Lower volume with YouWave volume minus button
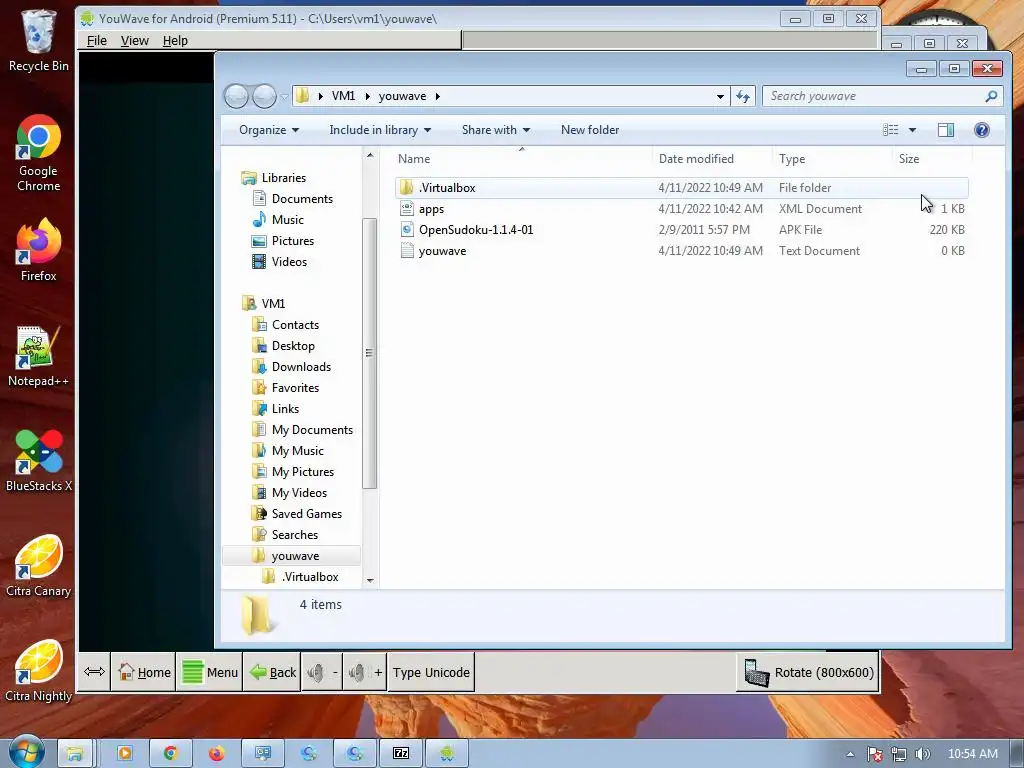The height and width of the screenshot is (768, 1024). [x=322, y=672]
